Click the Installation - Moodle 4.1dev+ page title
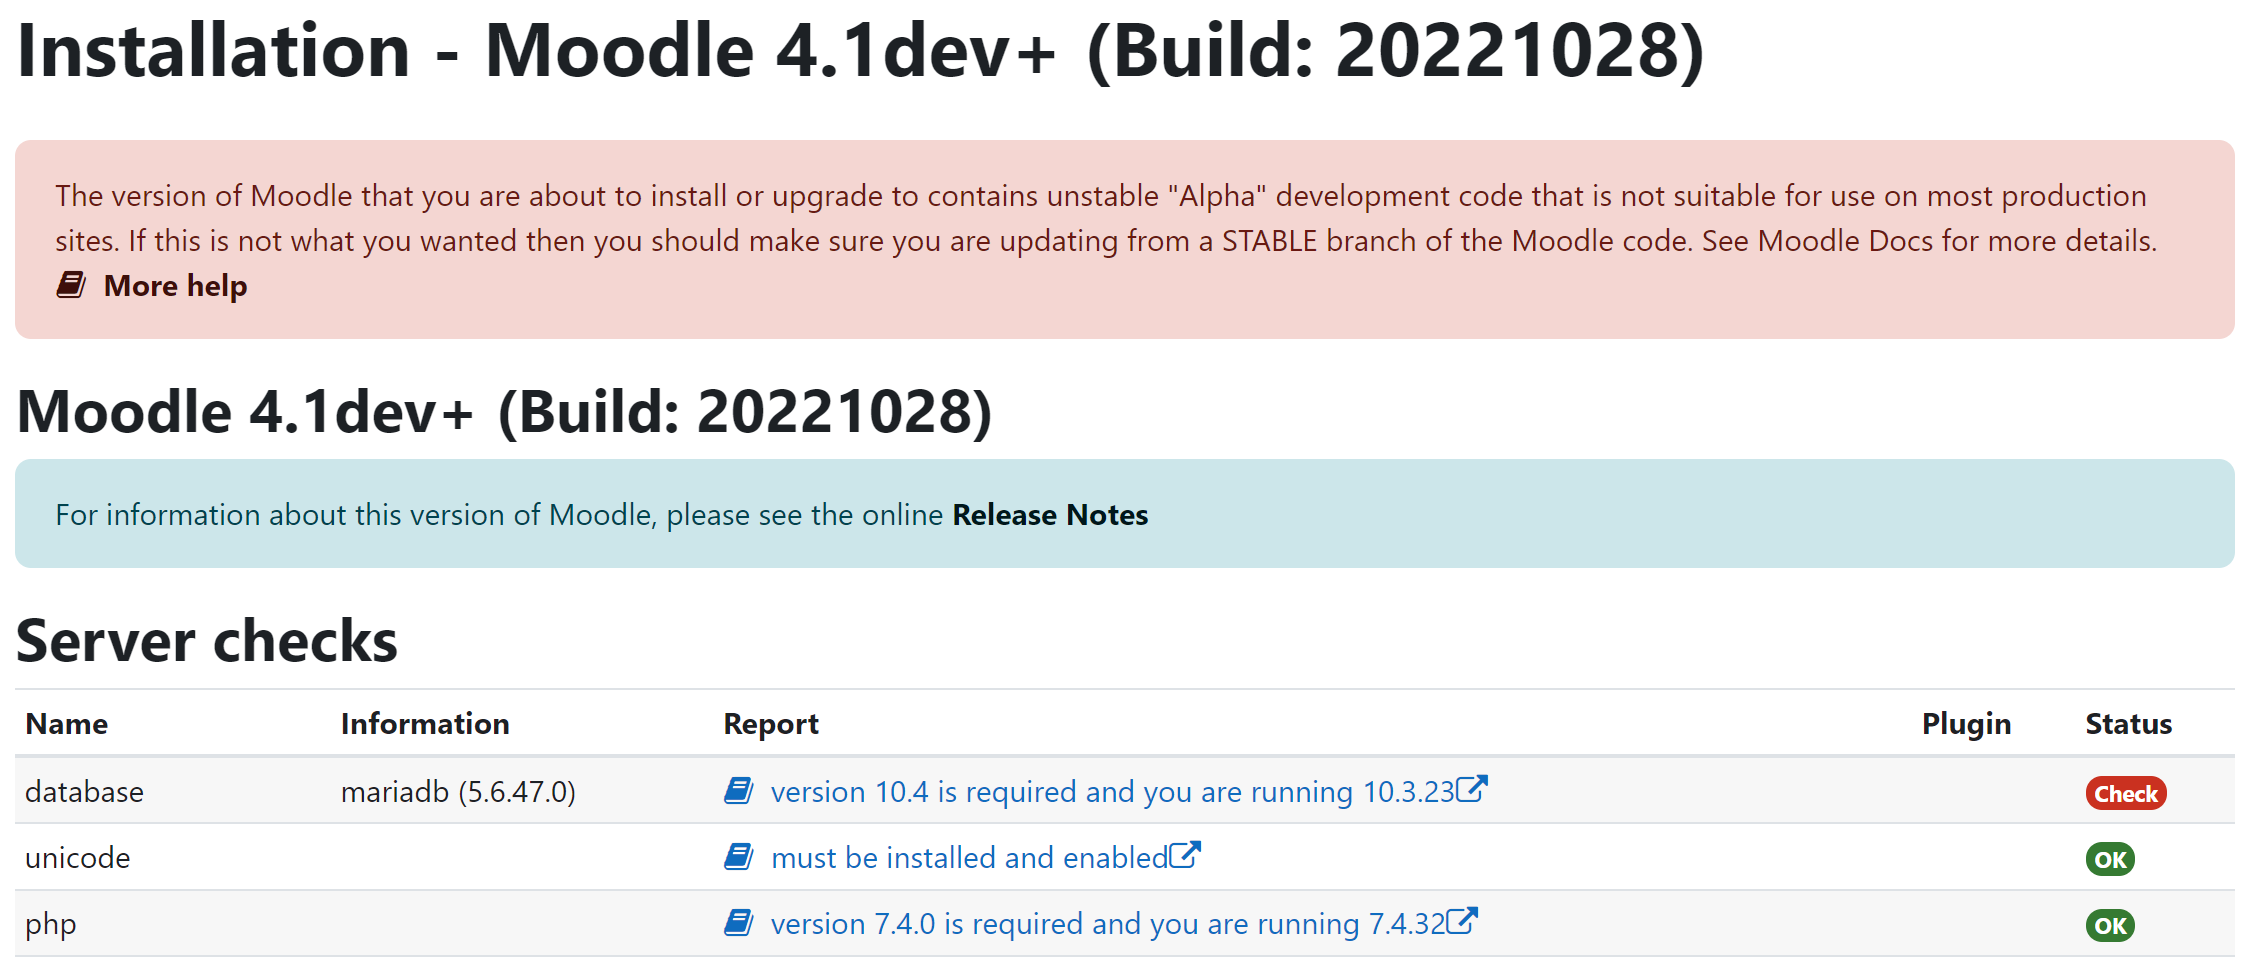Image resolution: width=2248 pixels, height=968 pixels. tap(860, 51)
